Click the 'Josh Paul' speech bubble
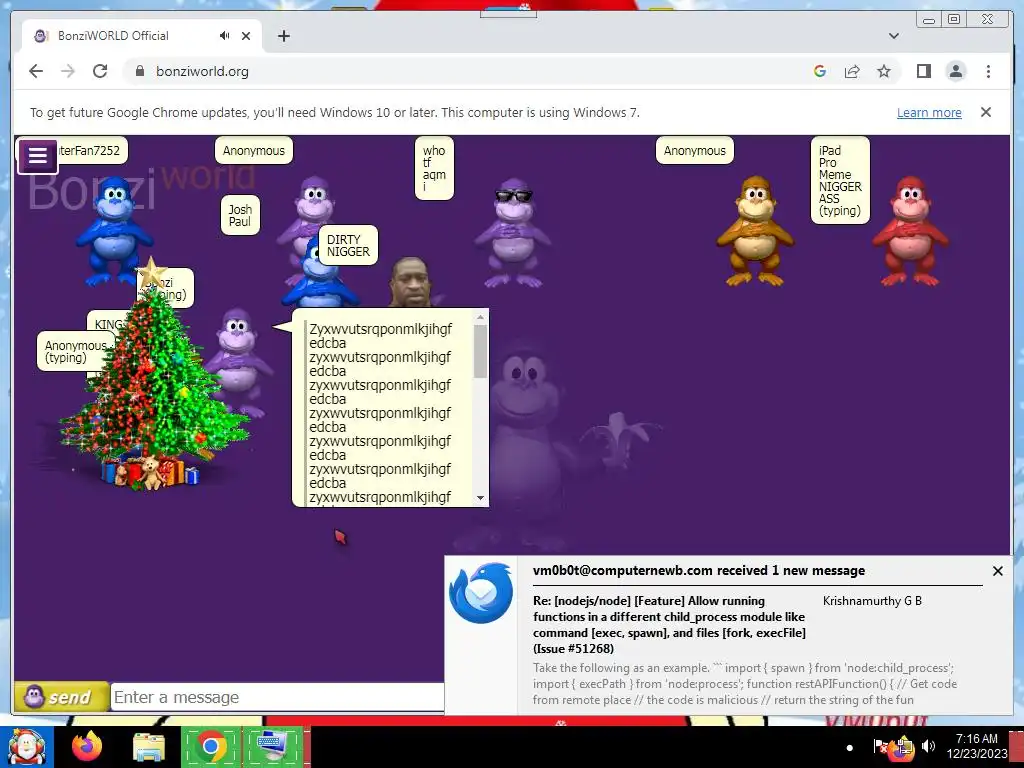This screenshot has height=768, width=1024. pyautogui.click(x=240, y=216)
